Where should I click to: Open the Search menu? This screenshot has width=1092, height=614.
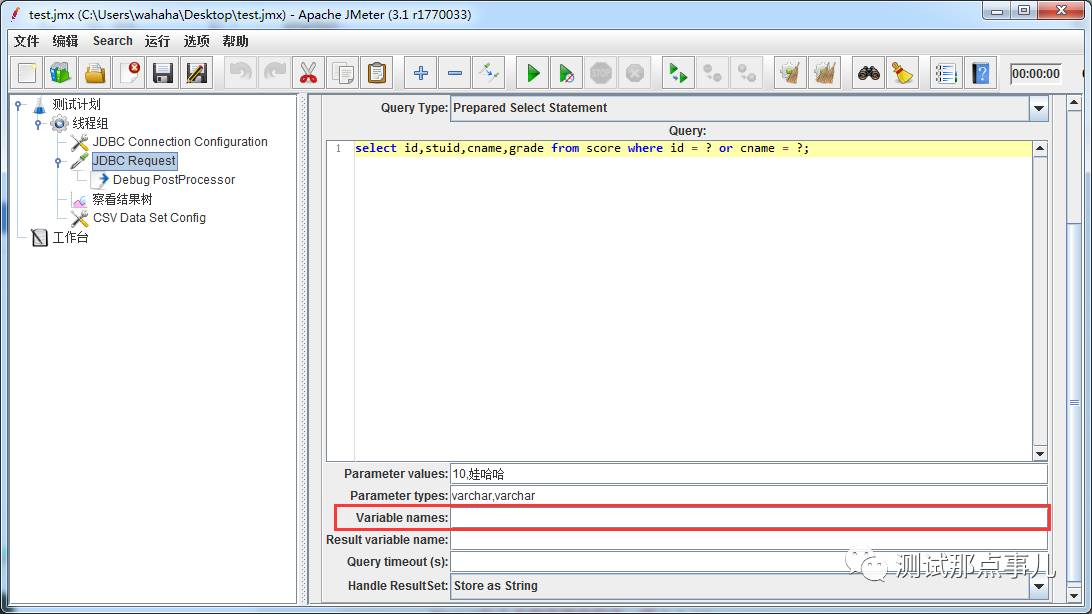(113, 41)
